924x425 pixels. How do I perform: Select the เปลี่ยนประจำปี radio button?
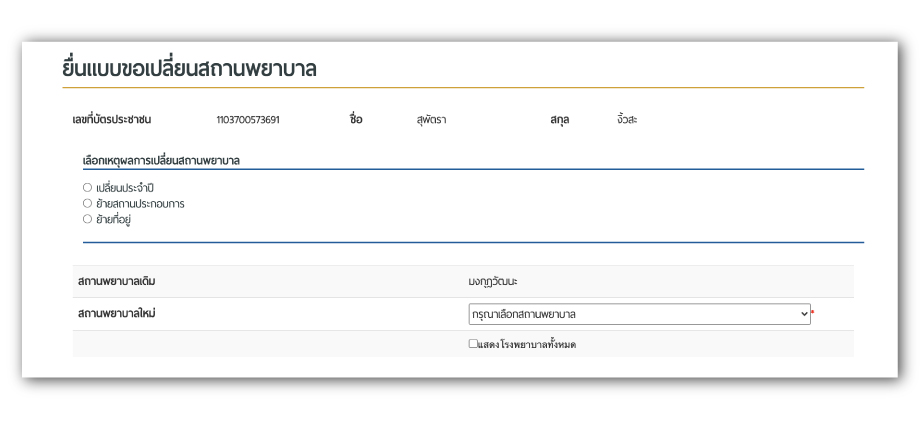[x=88, y=187]
